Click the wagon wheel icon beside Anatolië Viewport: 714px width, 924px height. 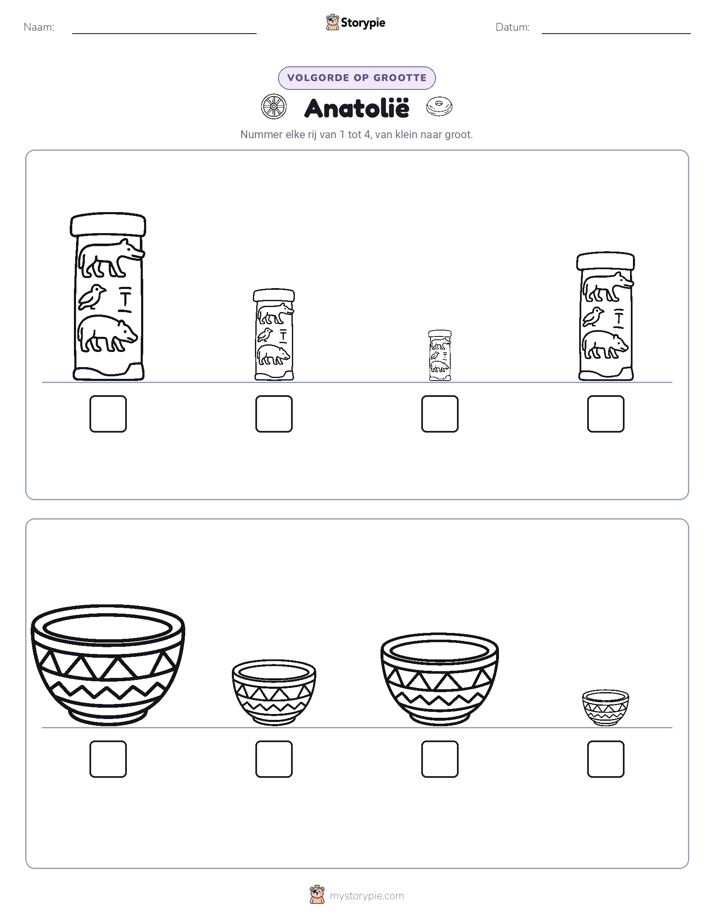(273, 107)
